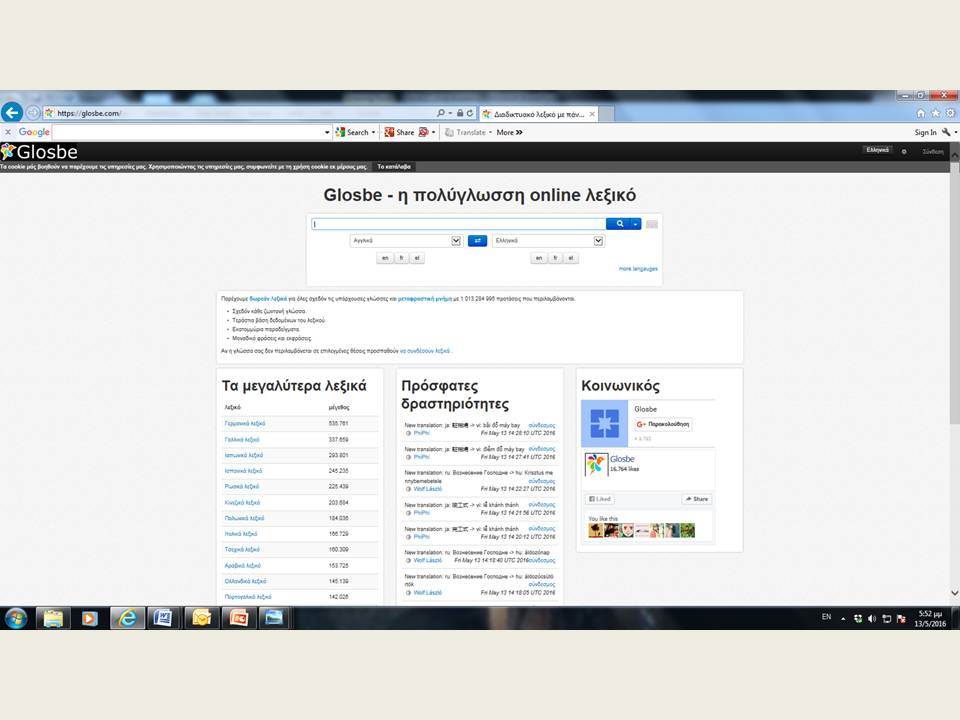Refresh the page with the reload icon
This screenshot has height=720, width=960.
470,113
